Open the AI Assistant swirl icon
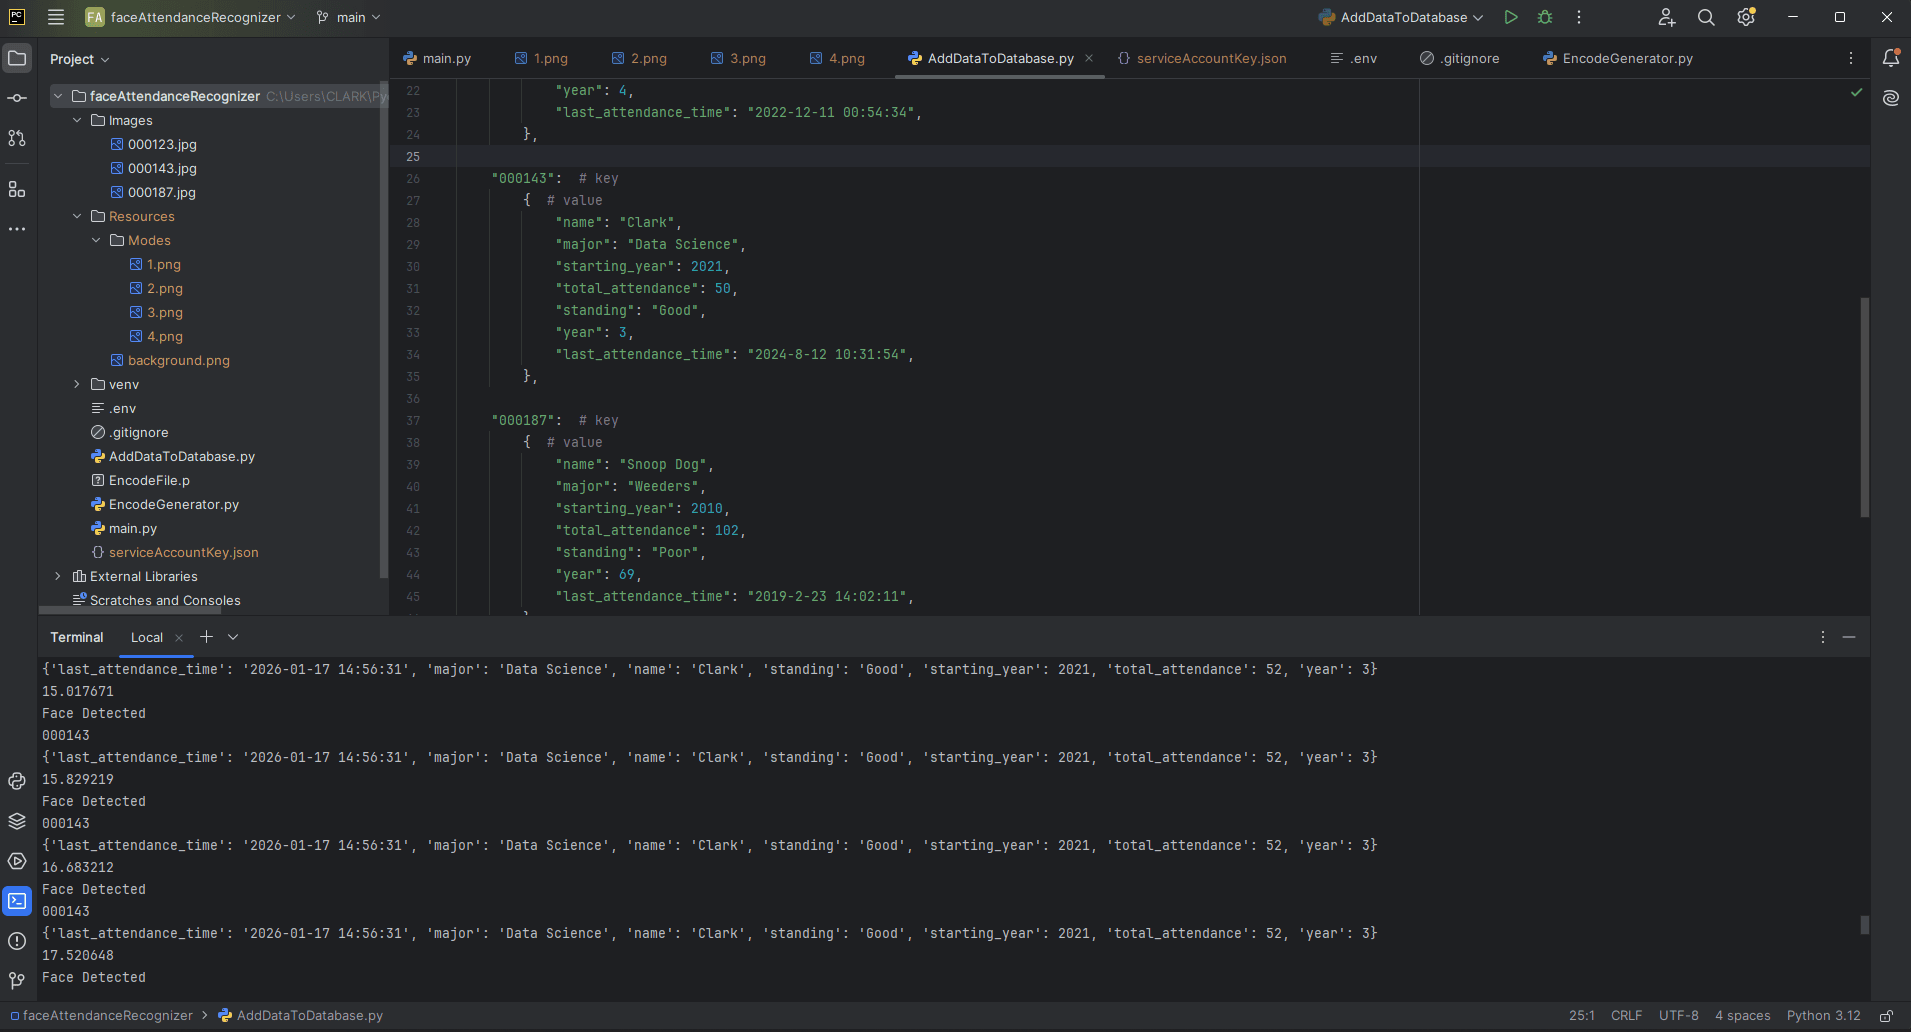 (x=1891, y=98)
